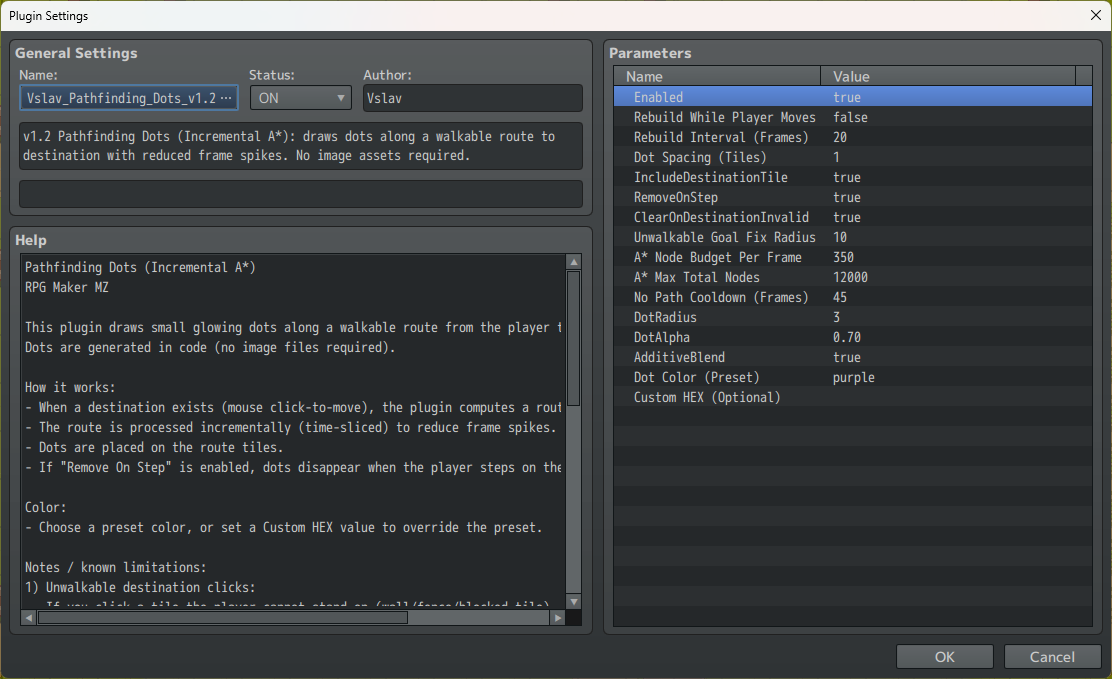Click the plugin description text box
Viewport: 1112px width, 679px height.
301,146
